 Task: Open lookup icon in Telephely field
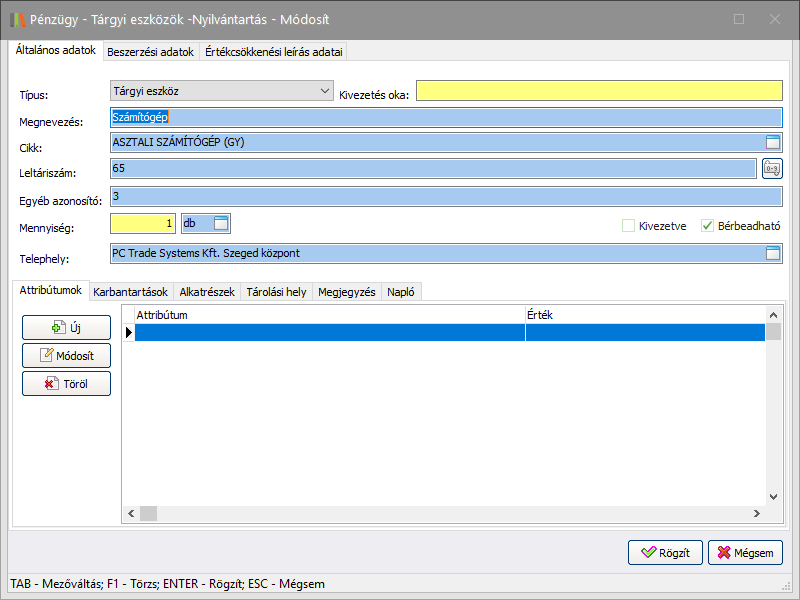(x=772, y=254)
